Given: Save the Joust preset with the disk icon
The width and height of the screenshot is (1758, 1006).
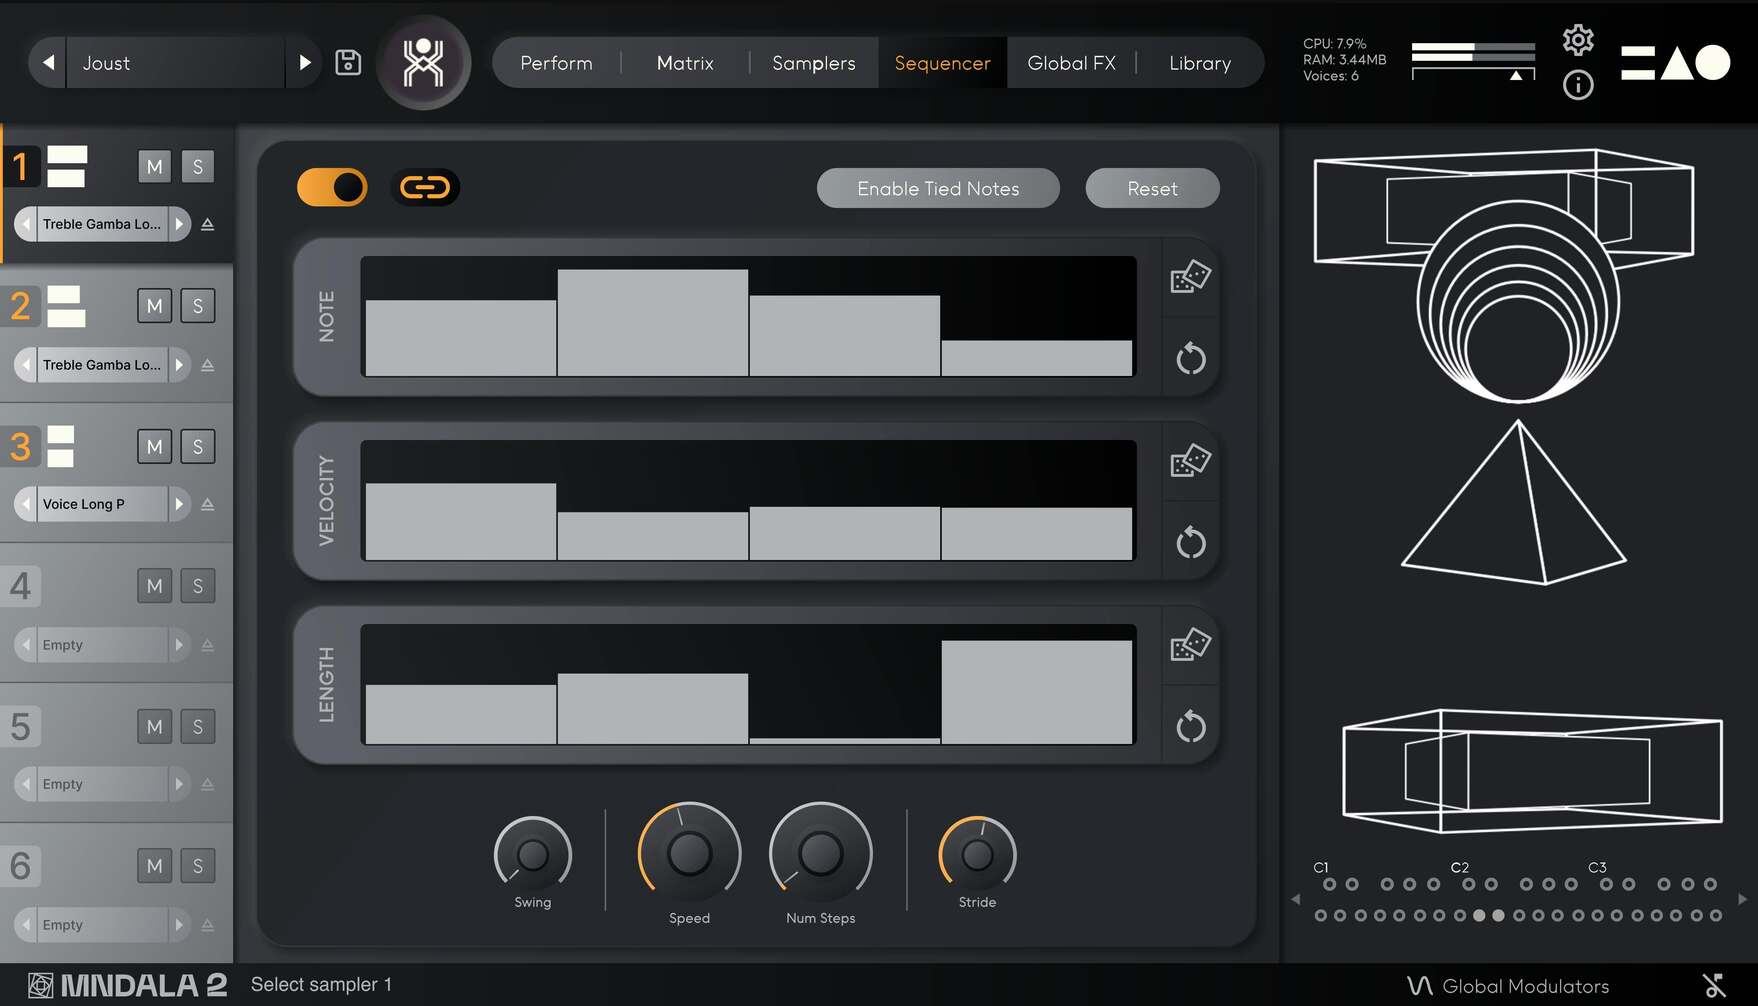Looking at the screenshot, I should [348, 62].
